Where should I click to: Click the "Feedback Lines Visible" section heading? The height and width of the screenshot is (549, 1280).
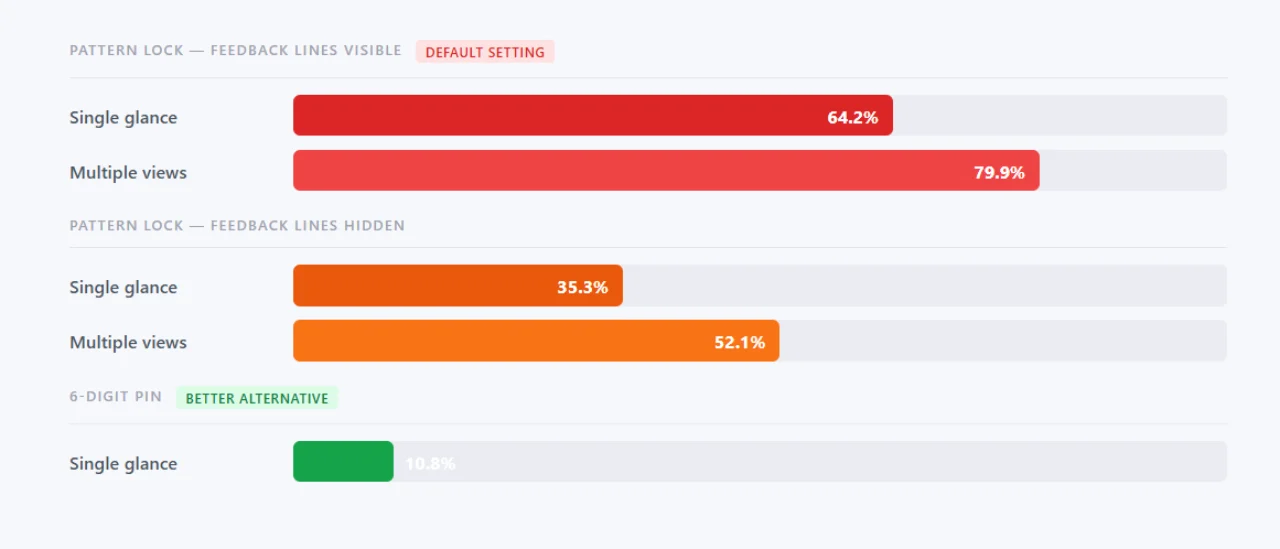coord(235,51)
